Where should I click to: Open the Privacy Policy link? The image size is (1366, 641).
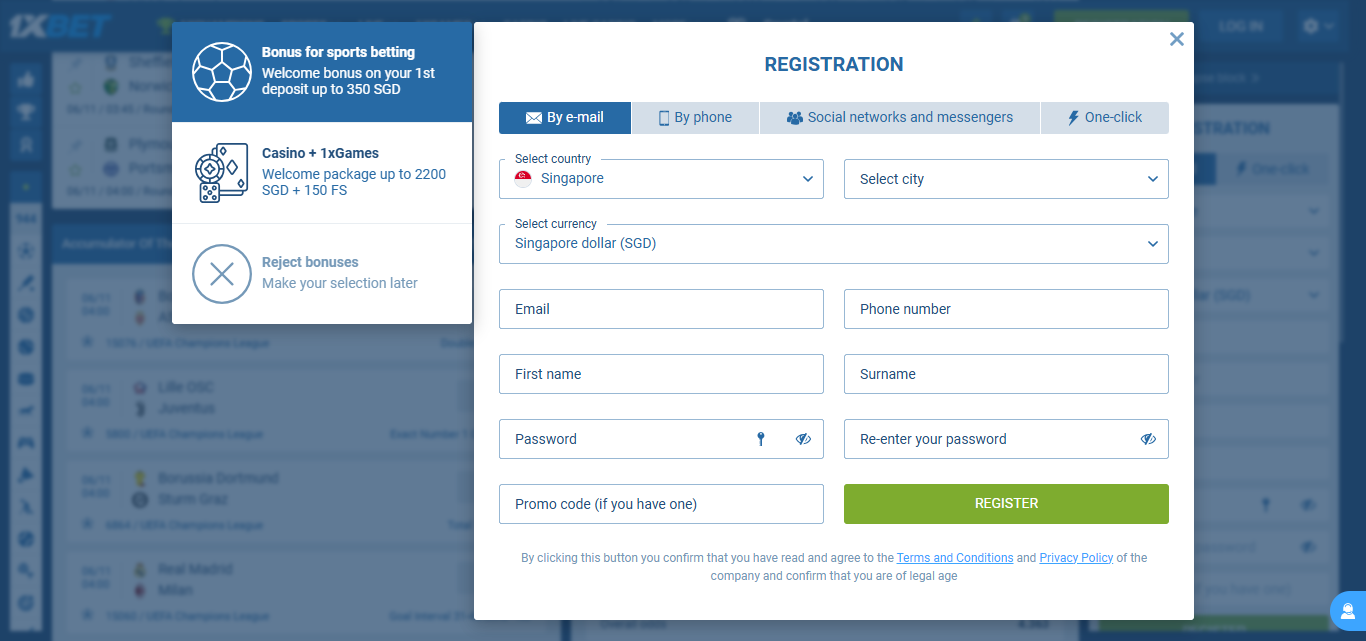pos(1076,558)
